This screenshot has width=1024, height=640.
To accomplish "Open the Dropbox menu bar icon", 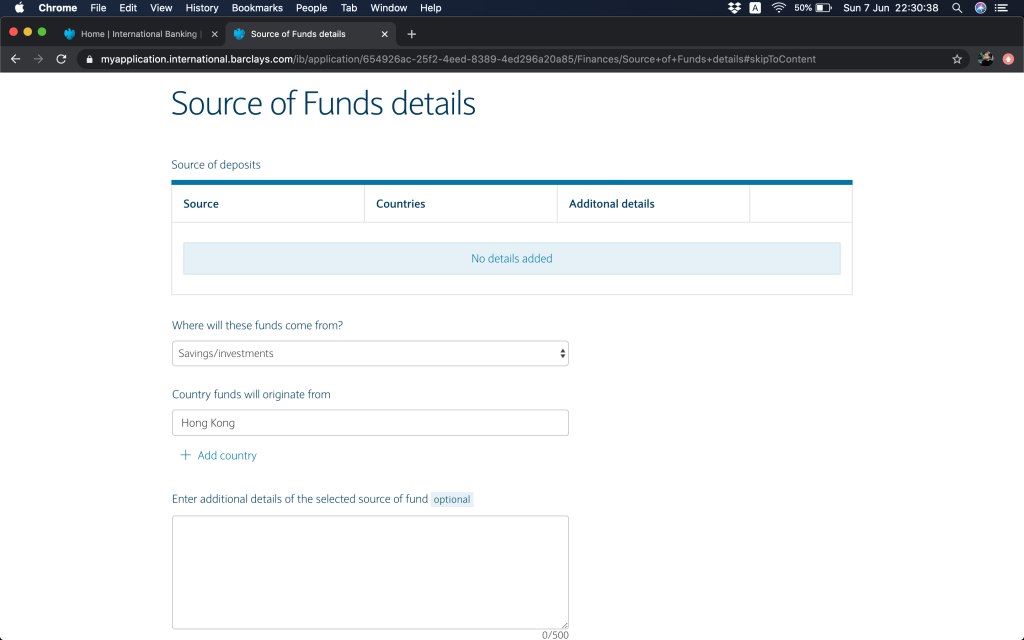I will (x=735, y=8).
